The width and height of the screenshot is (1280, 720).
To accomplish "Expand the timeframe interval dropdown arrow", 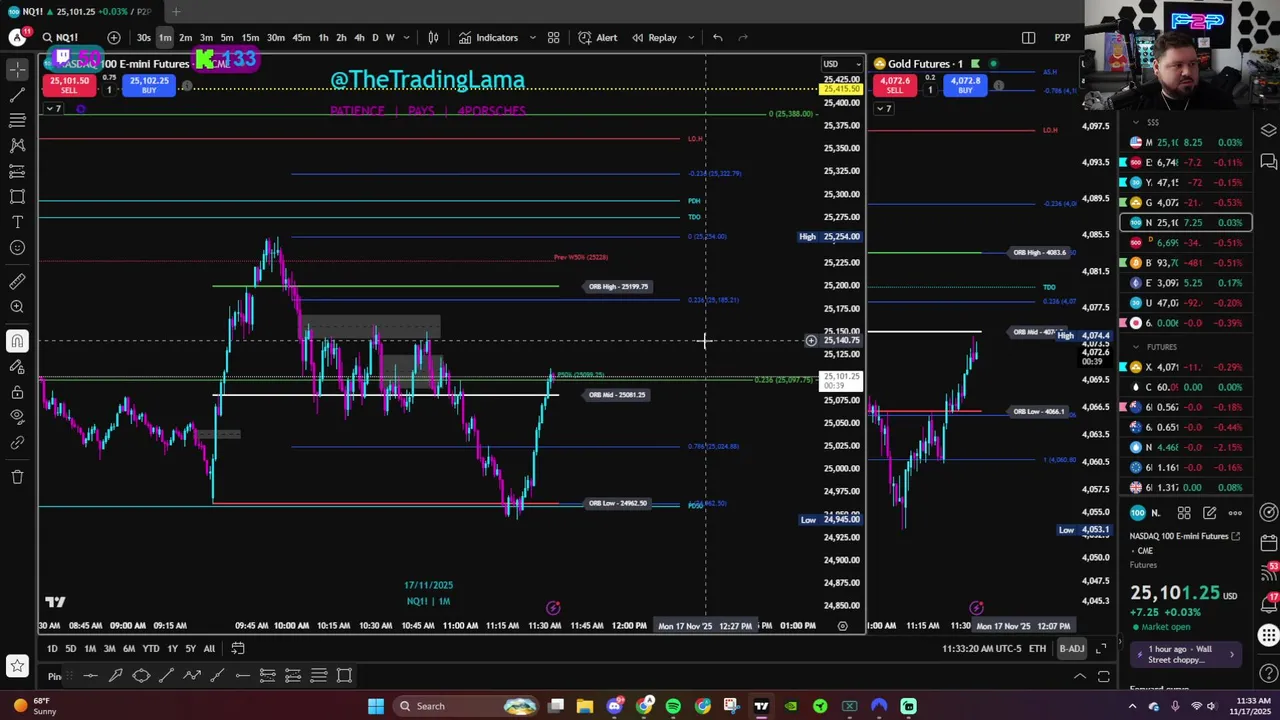I will (406, 38).
